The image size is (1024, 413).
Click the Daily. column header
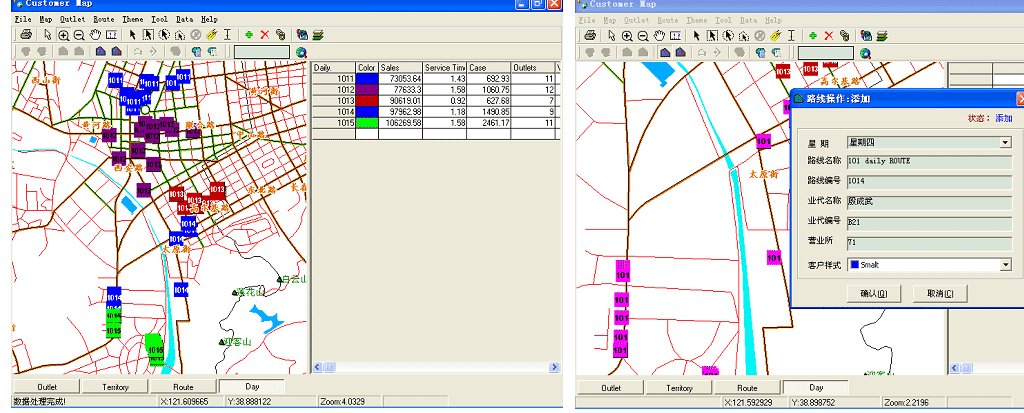pos(334,67)
